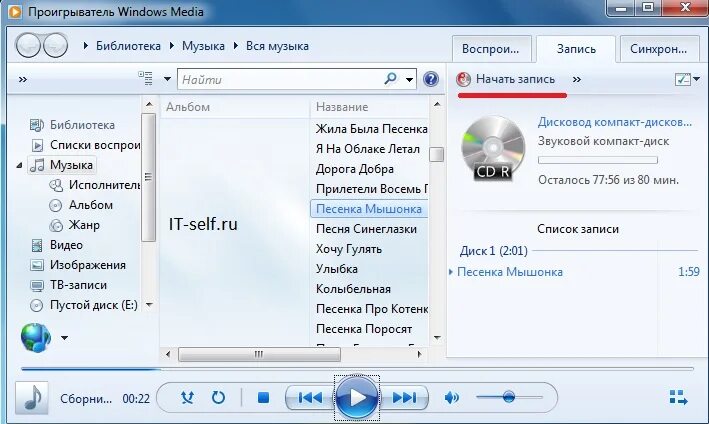Screen dimensions: 709x424
Task: Toggle shuffle playback
Action: (187, 398)
